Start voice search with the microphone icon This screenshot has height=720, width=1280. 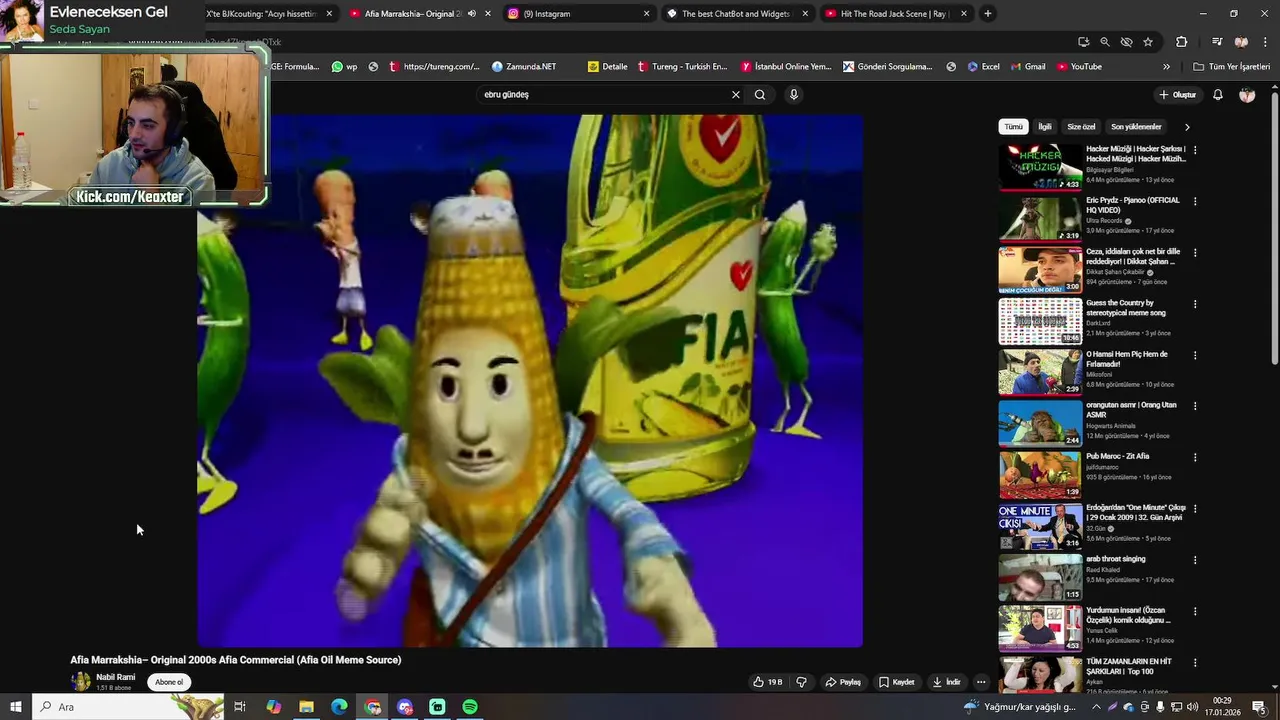click(794, 95)
